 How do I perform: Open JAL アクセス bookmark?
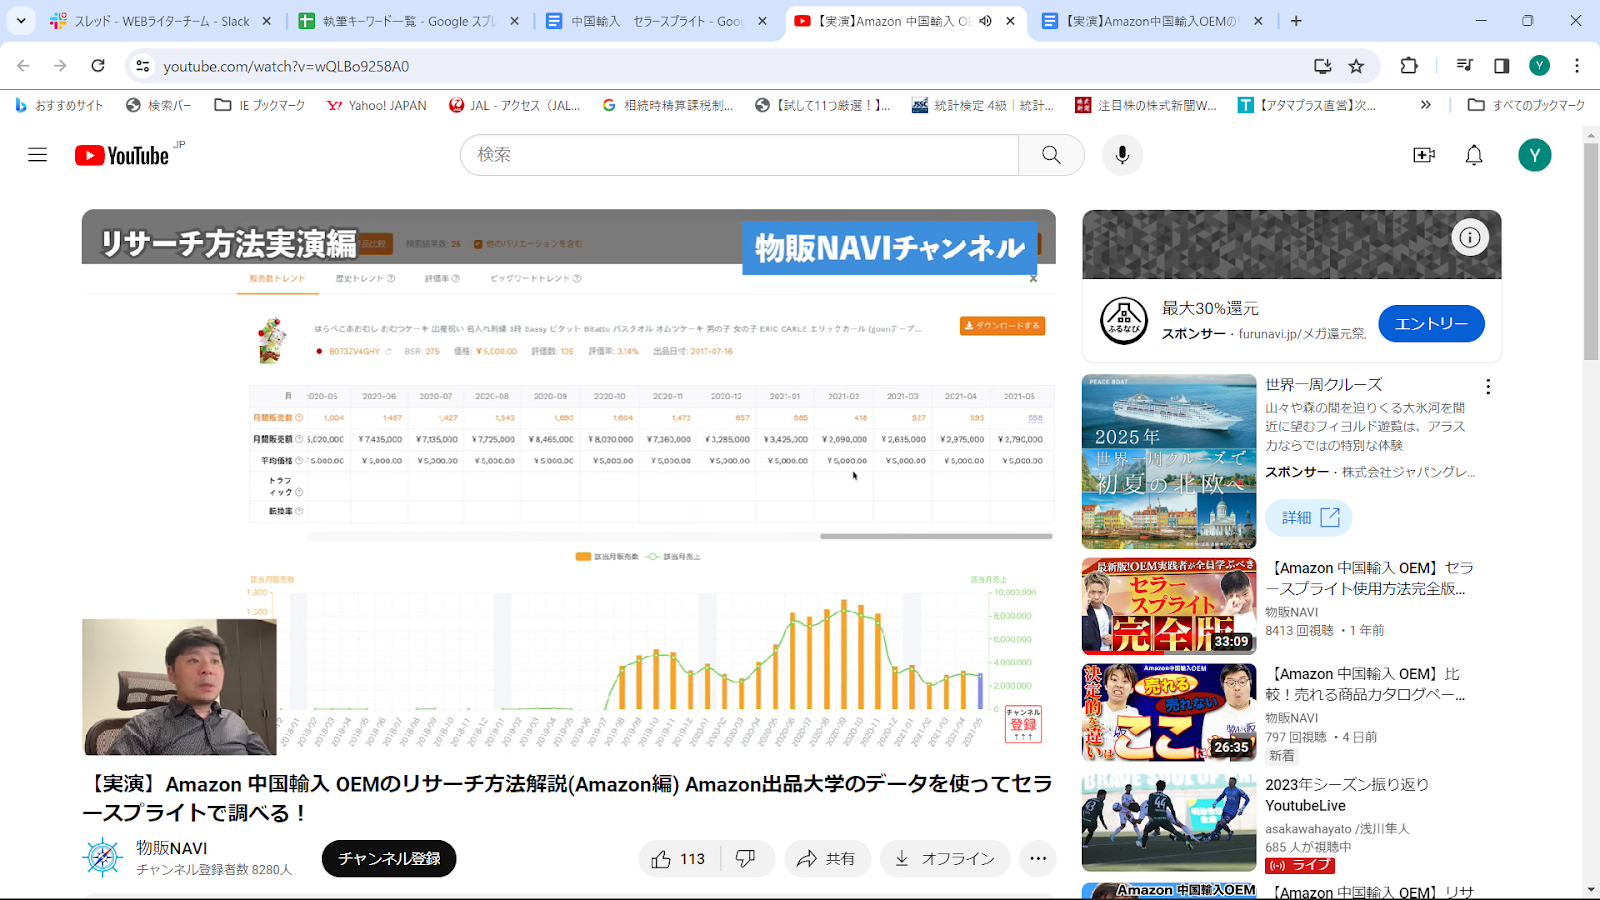pos(514,105)
